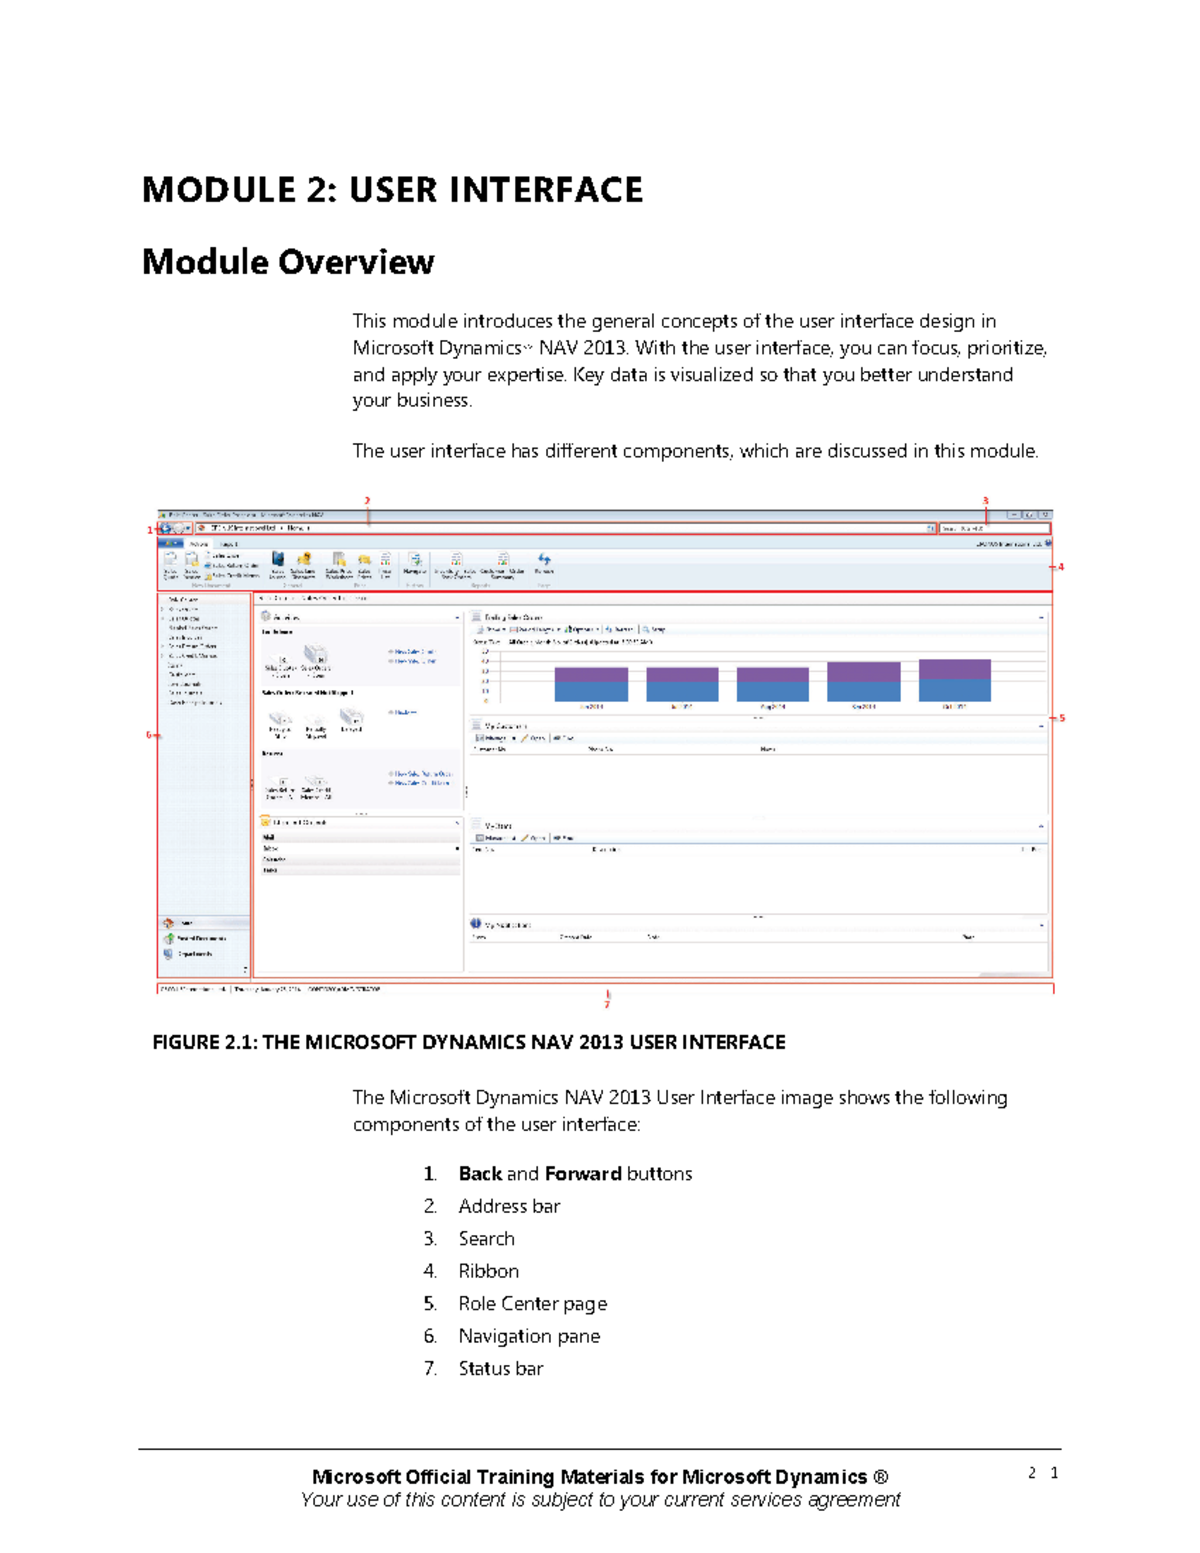Viewport: 1200px width, 1553px height.
Task: Open the blue application menu
Action: 170,542
